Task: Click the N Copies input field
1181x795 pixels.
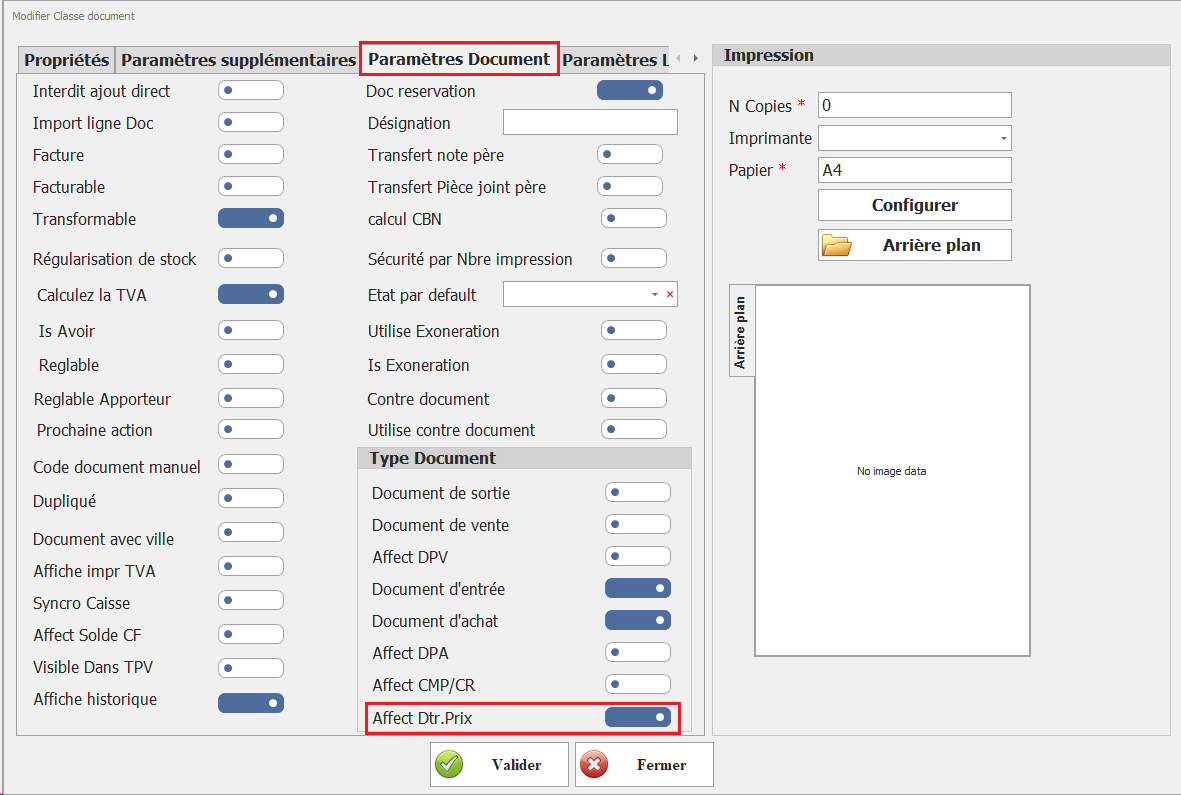Action: [914, 105]
